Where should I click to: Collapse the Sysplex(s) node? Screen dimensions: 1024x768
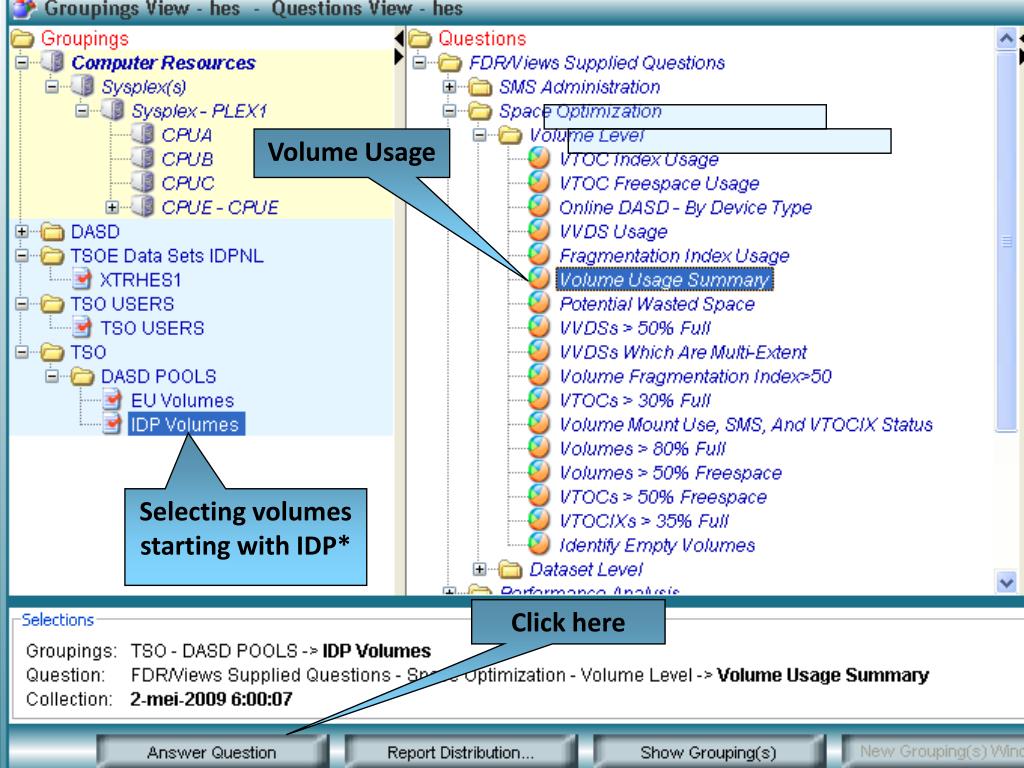52,87
